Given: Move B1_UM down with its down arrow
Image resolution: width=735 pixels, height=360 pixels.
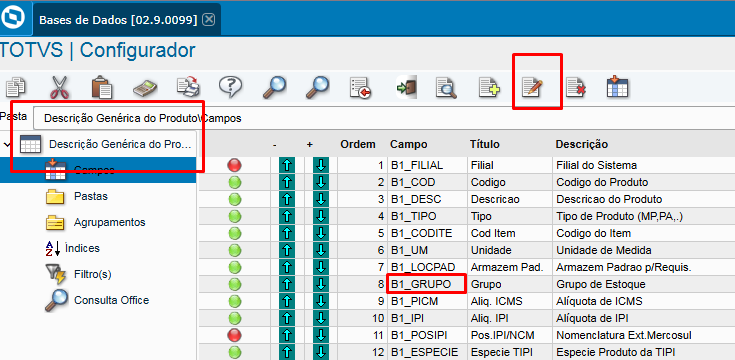Looking at the screenshot, I should pos(321,250).
